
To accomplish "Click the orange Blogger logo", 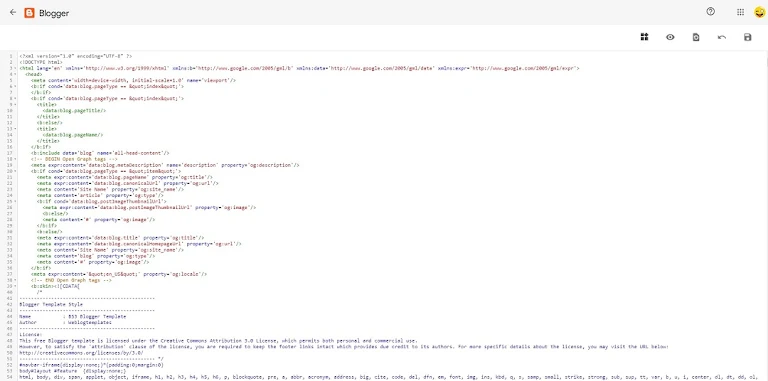I will (x=29, y=13).
